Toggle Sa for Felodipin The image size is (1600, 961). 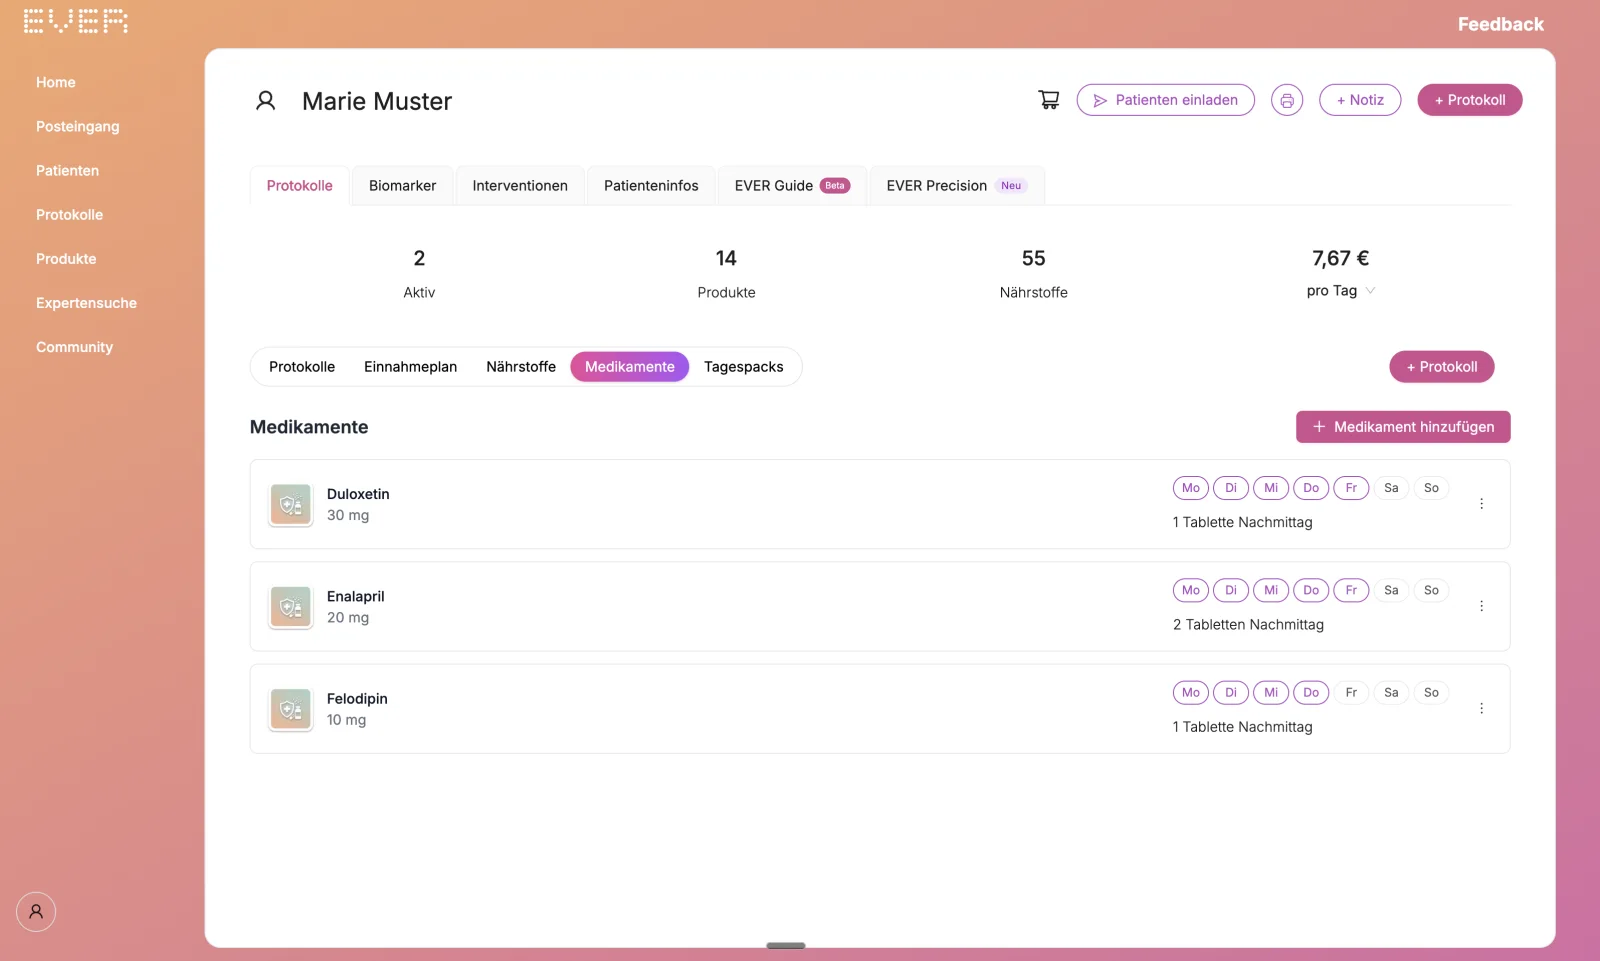[1391, 692]
